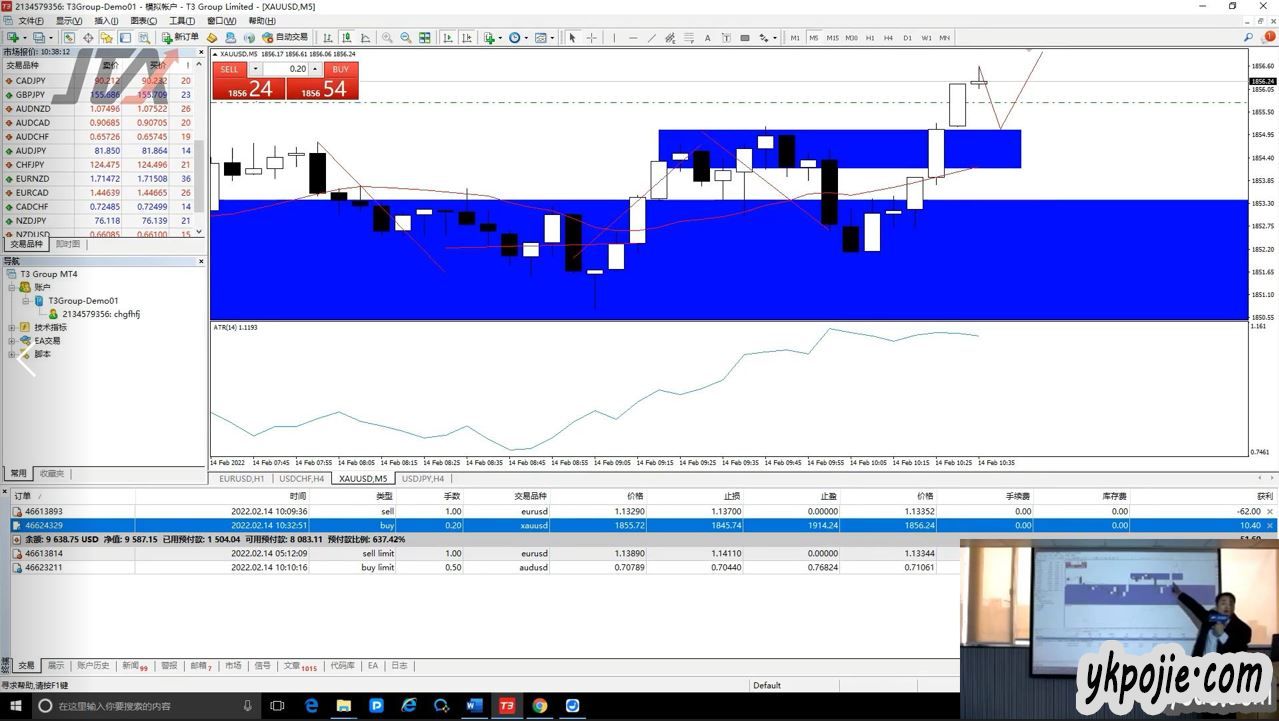The height and width of the screenshot is (721, 1279).
Task: Toggle 自动交易 (AutoTrading) on or off
Action: pyautogui.click(x=285, y=38)
